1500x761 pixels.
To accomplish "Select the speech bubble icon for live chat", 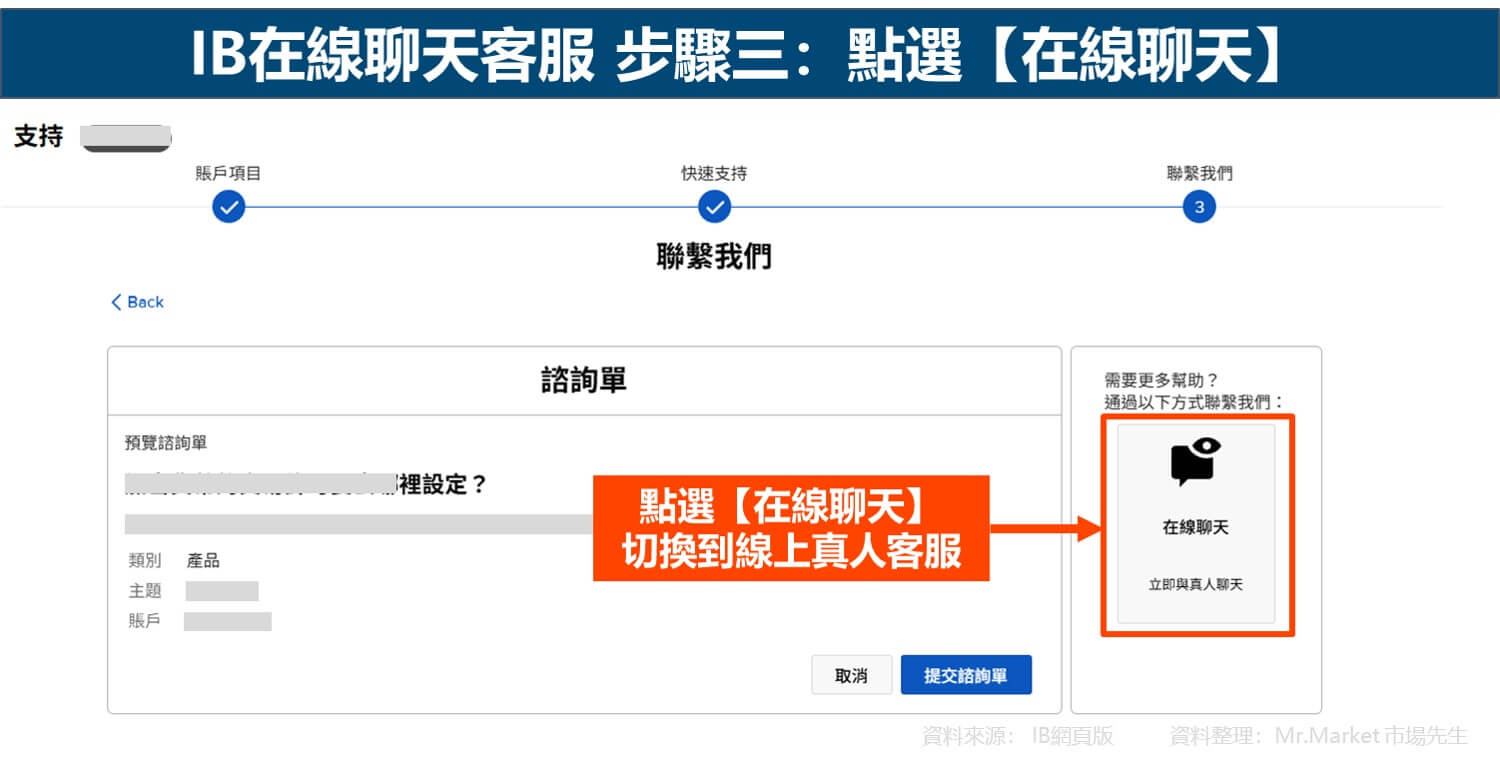I will pos(1197,461).
